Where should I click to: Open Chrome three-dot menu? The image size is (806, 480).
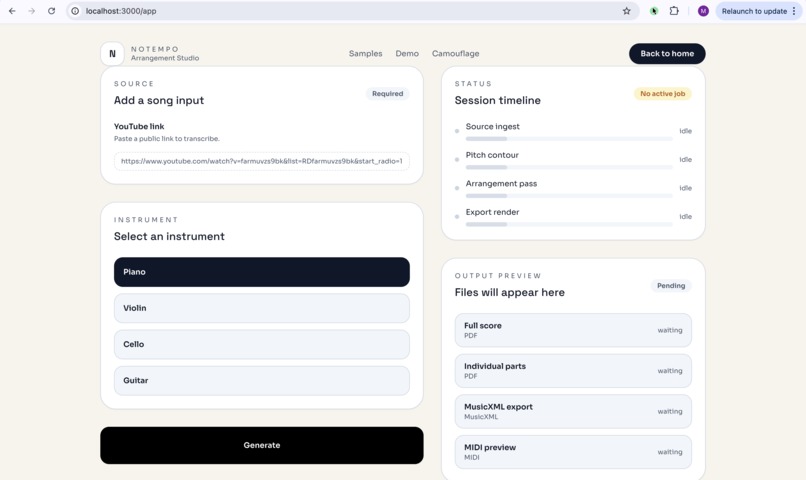pos(794,11)
